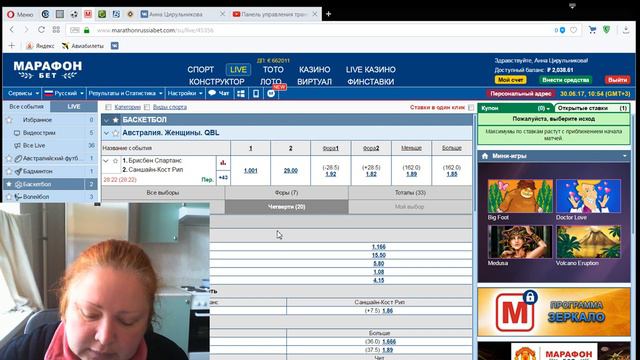Click the Персональный адрес button

(x=520, y=93)
